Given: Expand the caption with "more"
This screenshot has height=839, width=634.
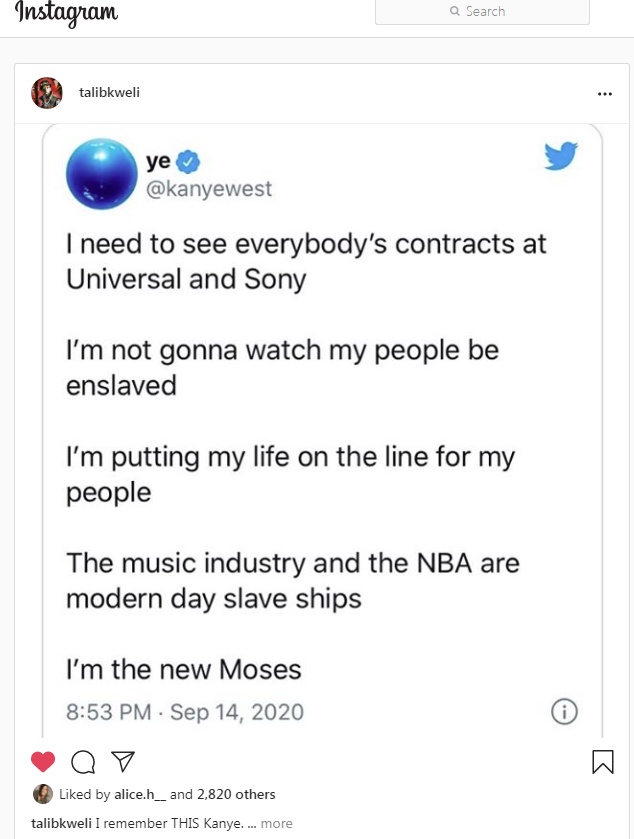Looking at the screenshot, I should [x=277, y=824].
